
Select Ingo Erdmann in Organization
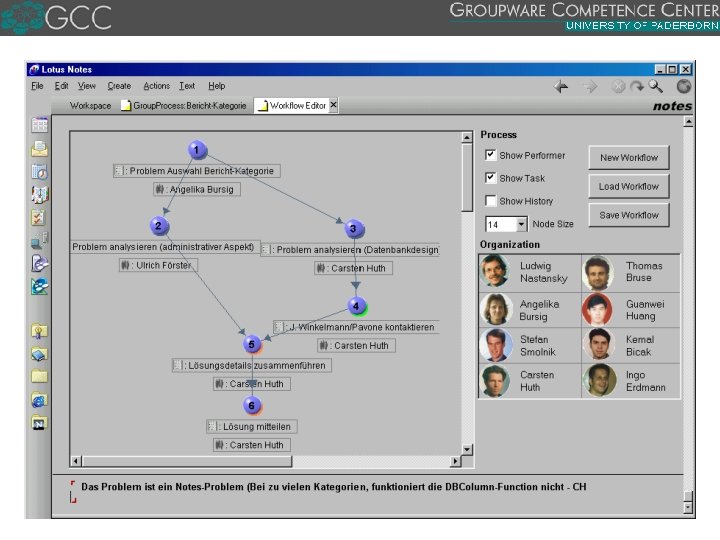pos(630,381)
